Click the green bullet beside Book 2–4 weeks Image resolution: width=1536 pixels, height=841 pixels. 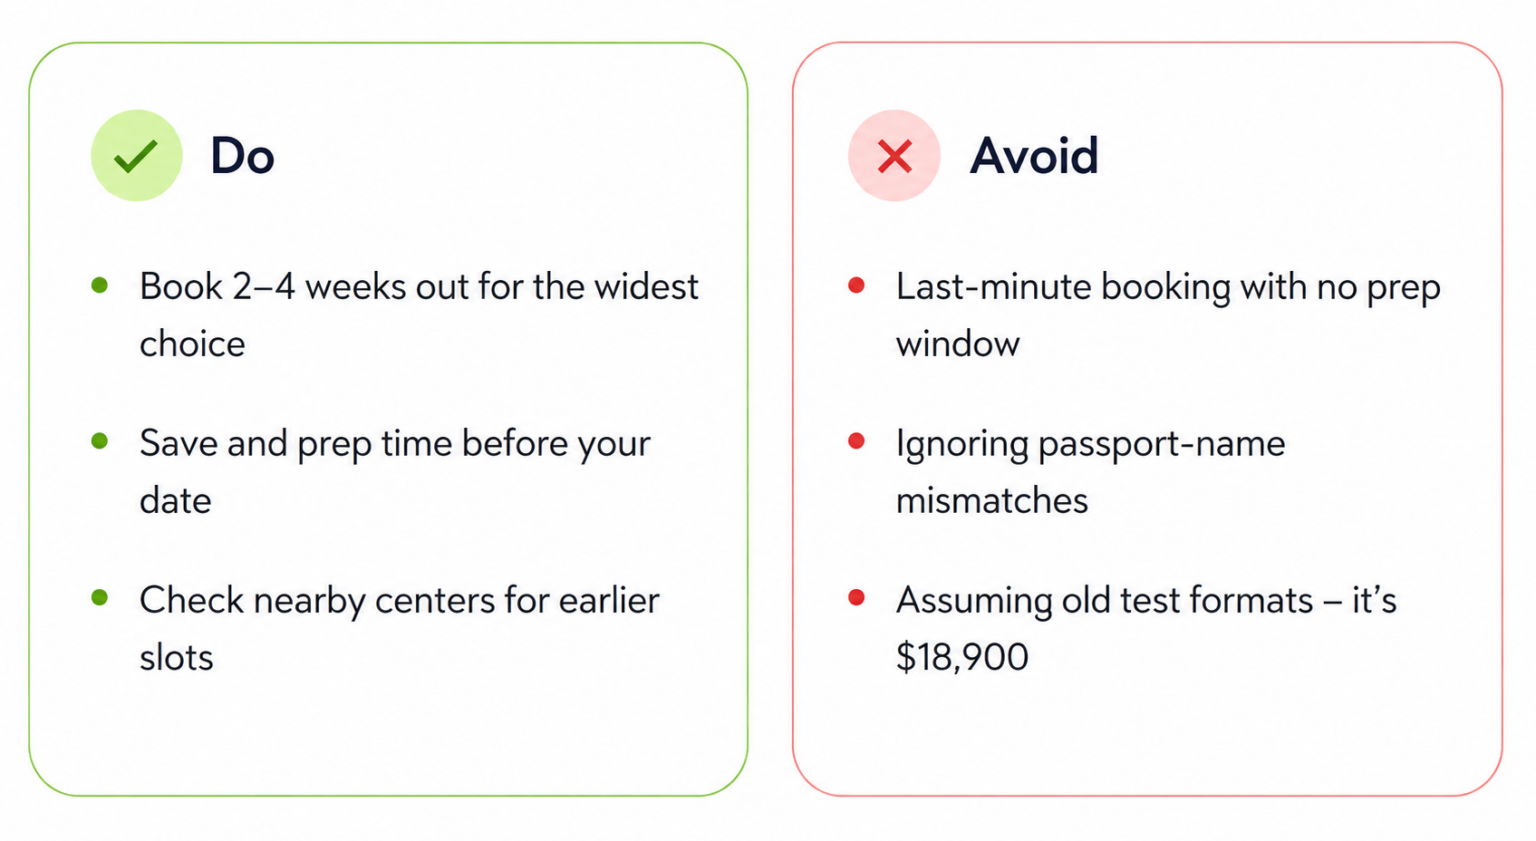pos(100,285)
